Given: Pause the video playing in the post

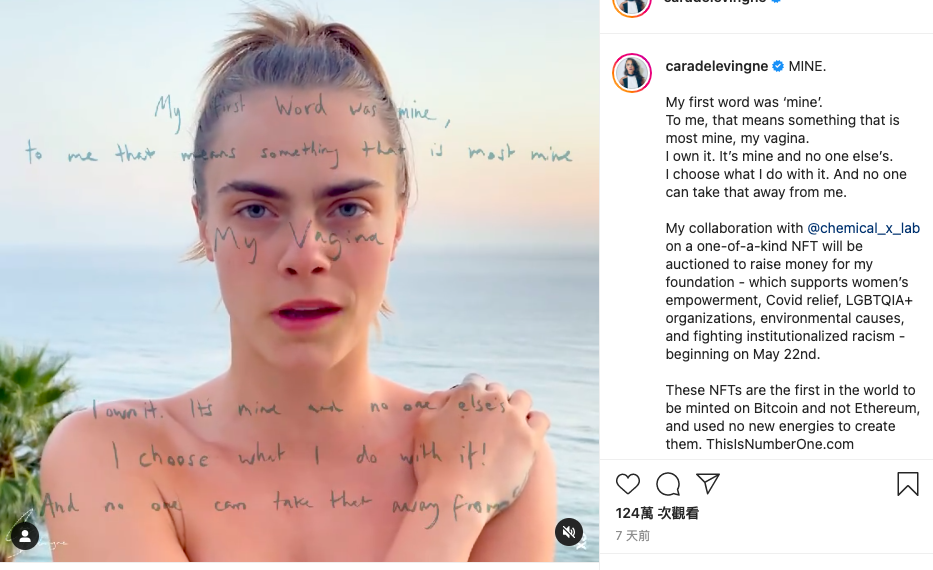Looking at the screenshot, I should 299,281.
